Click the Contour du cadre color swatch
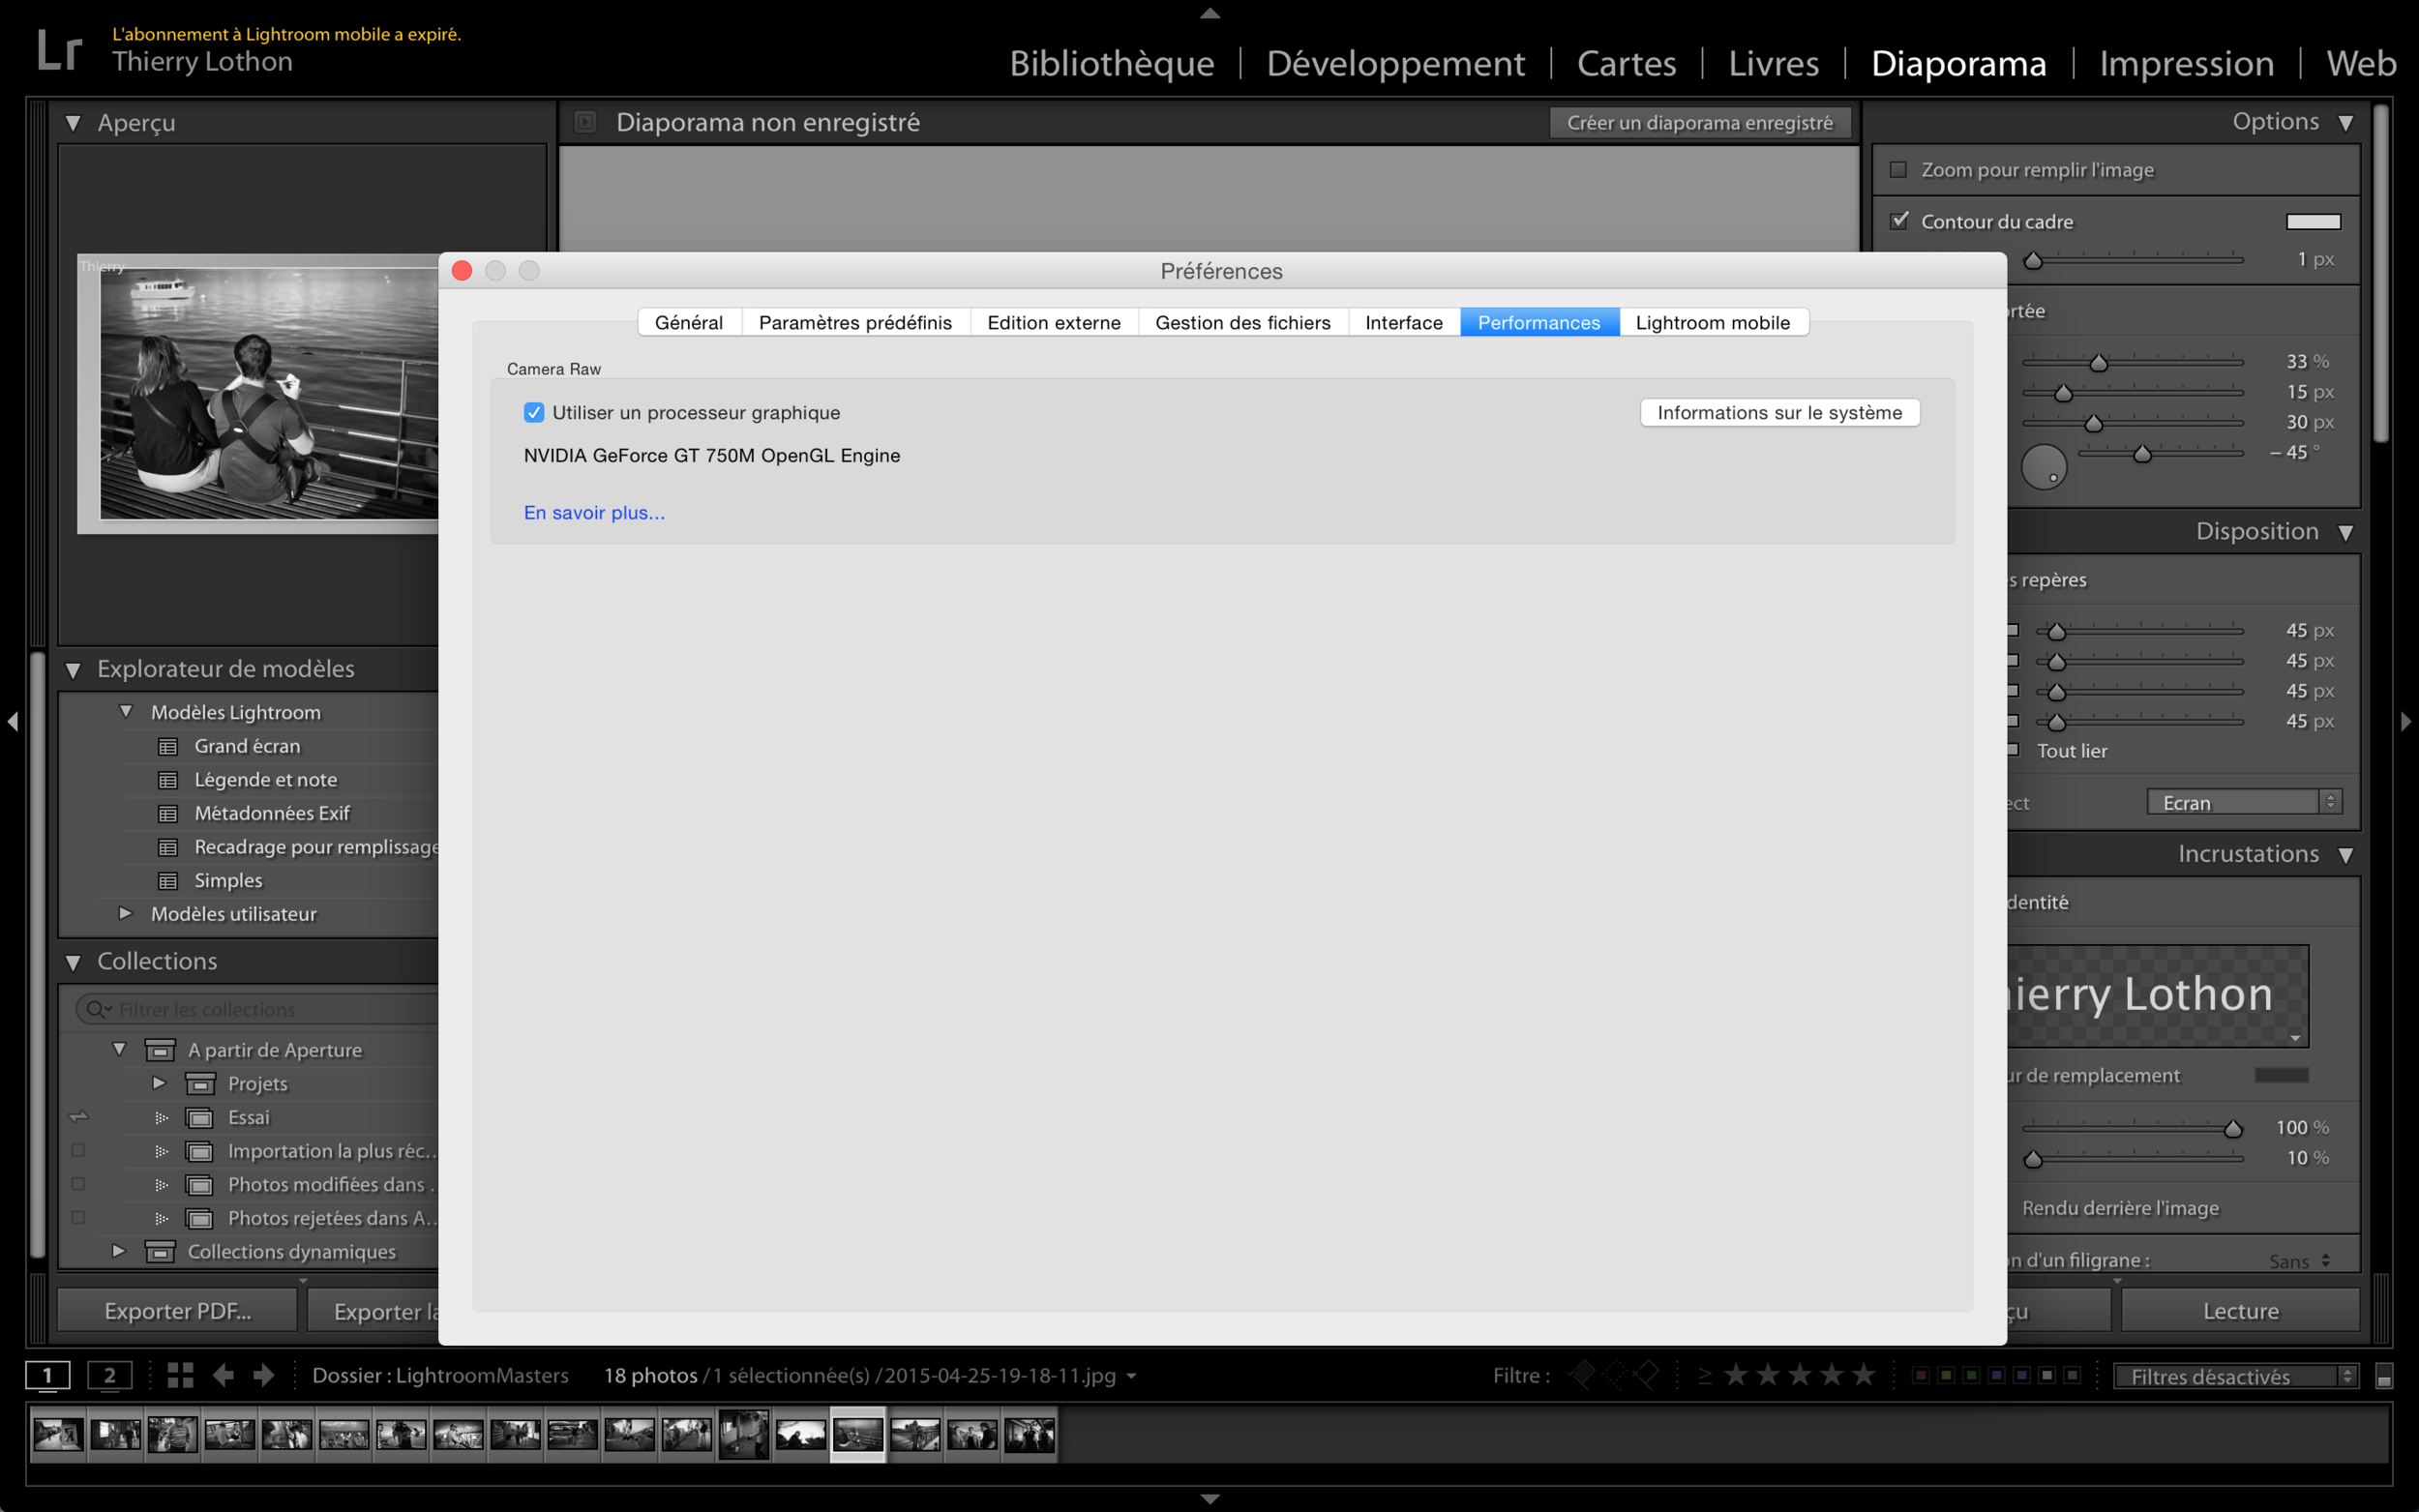Image resolution: width=2419 pixels, height=1512 pixels. 2313,221
